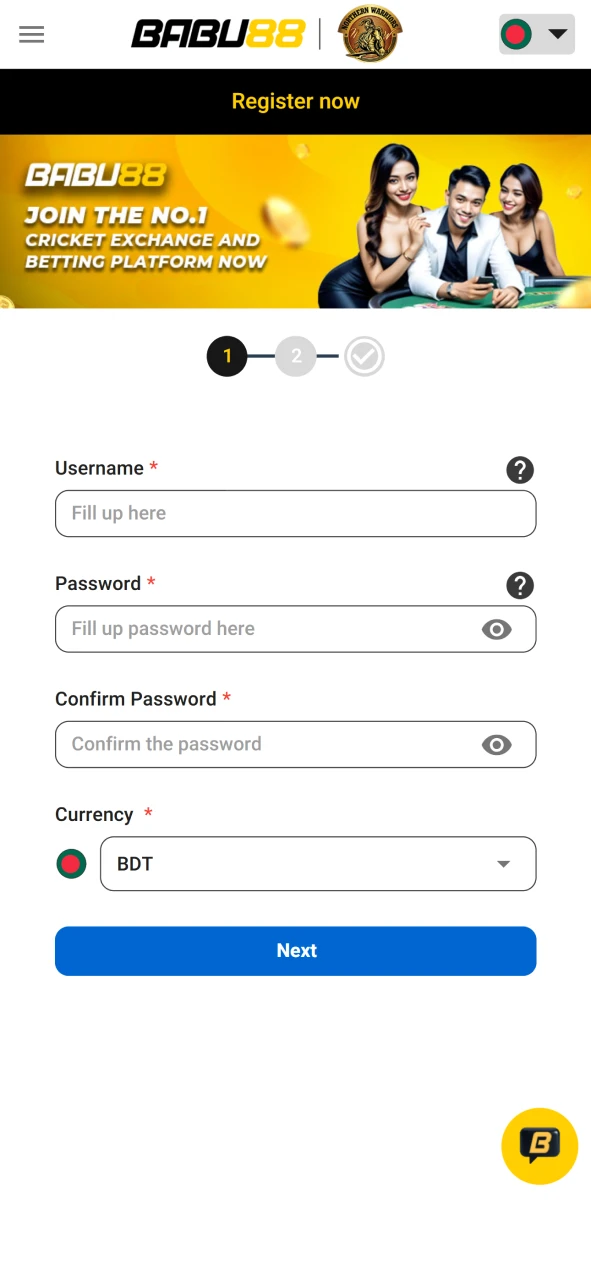Open the help tooltip next to Username
This screenshot has width=591, height=1280.
(x=520, y=470)
